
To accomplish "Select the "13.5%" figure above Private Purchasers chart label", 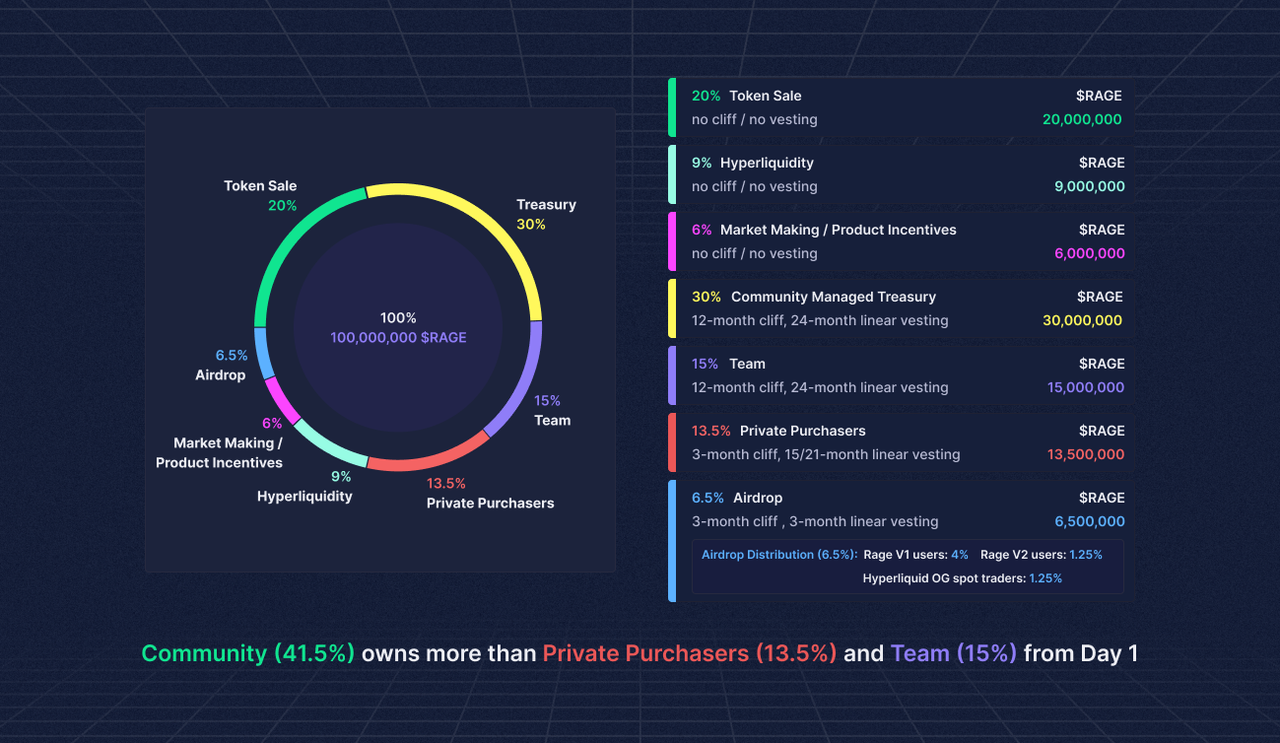I will click(x=446, y=483).
